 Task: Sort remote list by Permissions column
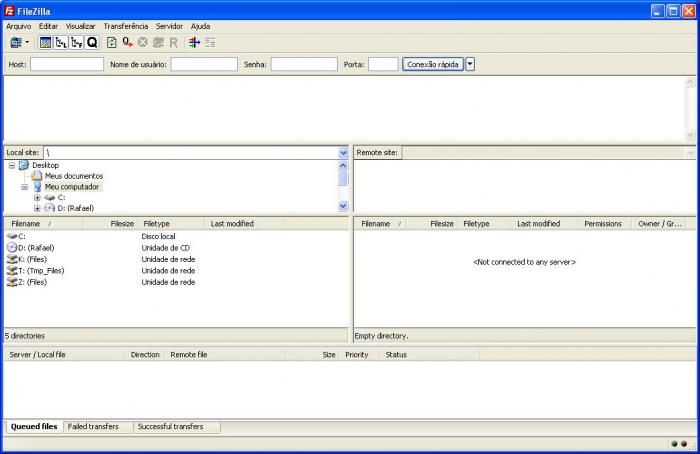604,224
